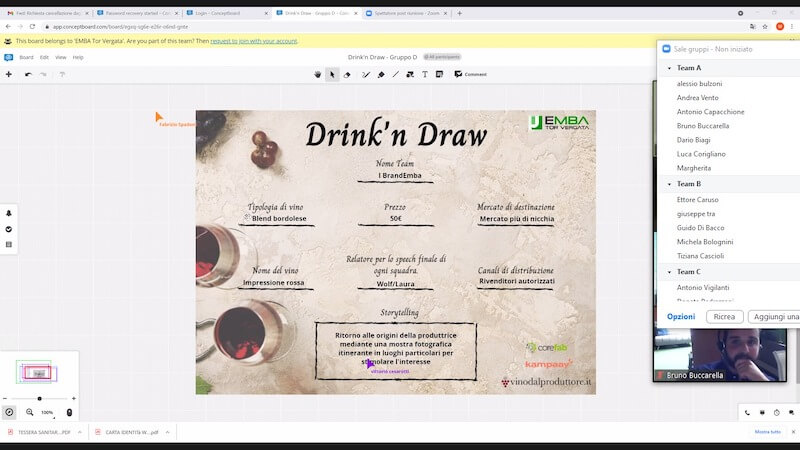Select the shapes tool
The height and width of the screenshot is (450, 800).
tap(410, 74)
